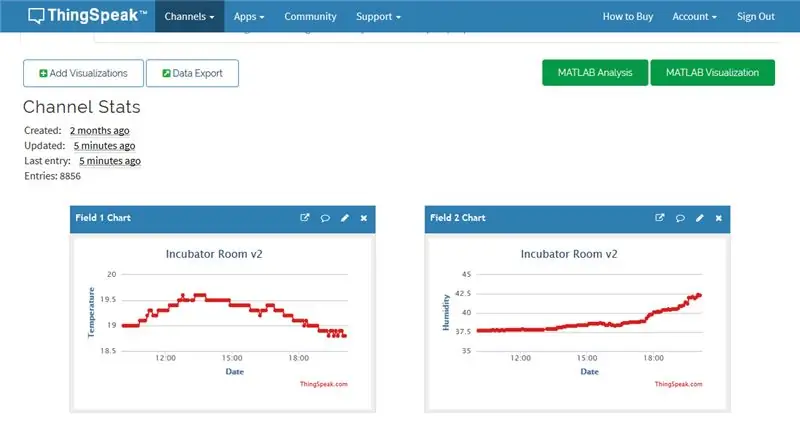Screen dimensions: 800x423
Task: Click the 19.5 value on temperature axis
Action: pos(108,300)
